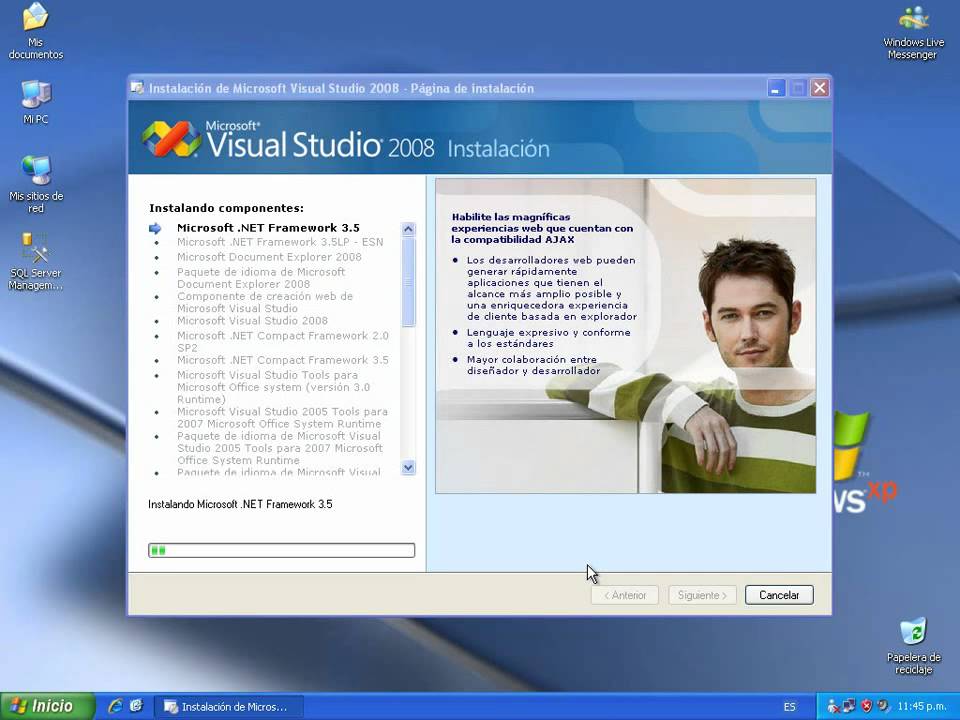This screenshot has height=720, width=960.
Task: Select "Microsoft .NET Framework 3.5LP - ESN" item
Action: pos(280,242)
